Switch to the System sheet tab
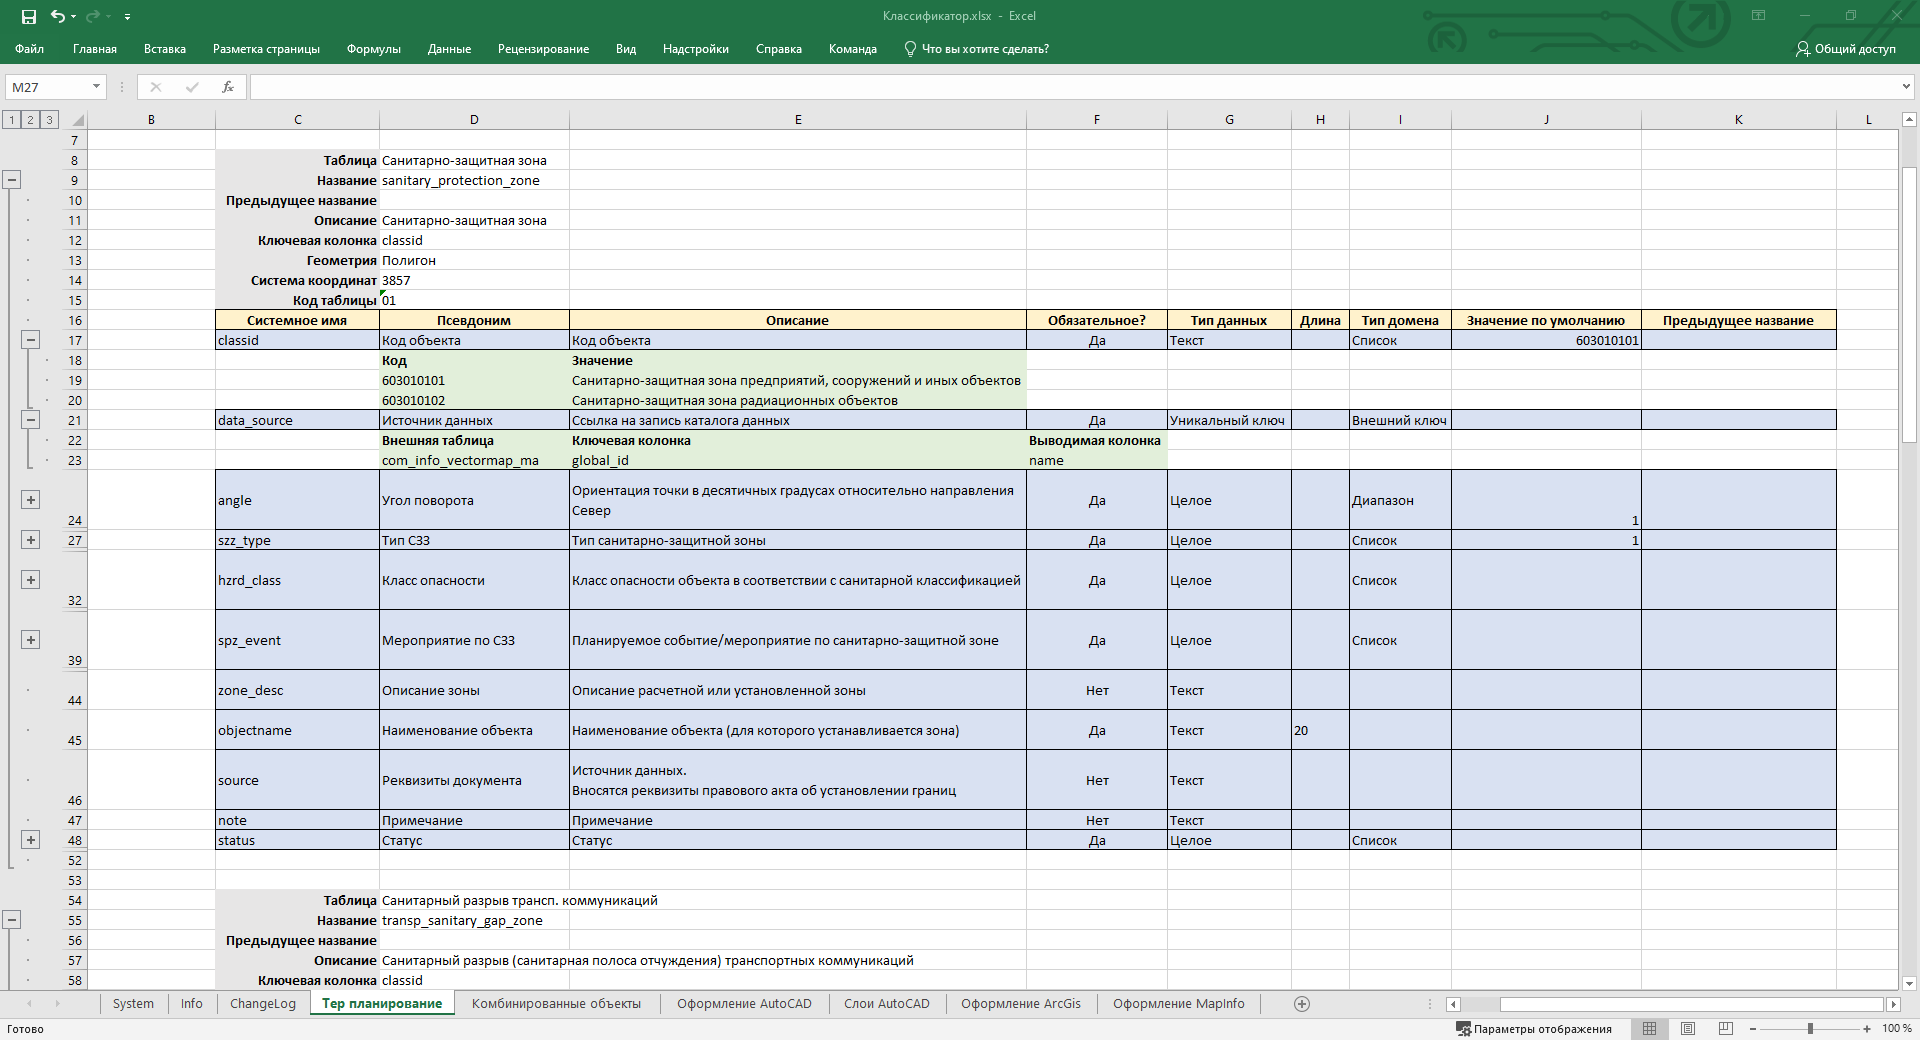Image resolution: width=1920 pixels, height=1040 pixels. pos(133,1004)
